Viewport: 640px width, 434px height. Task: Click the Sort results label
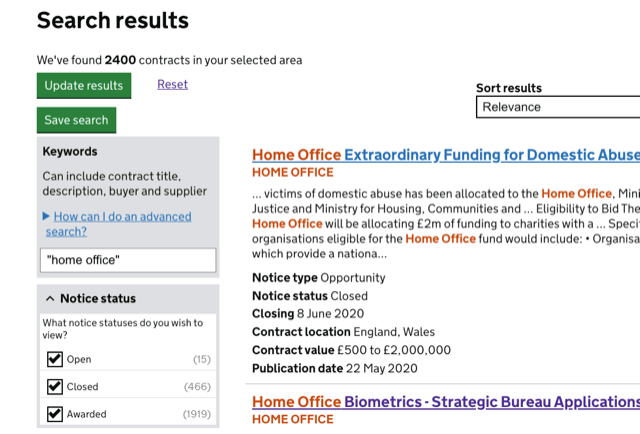point(508,88)
